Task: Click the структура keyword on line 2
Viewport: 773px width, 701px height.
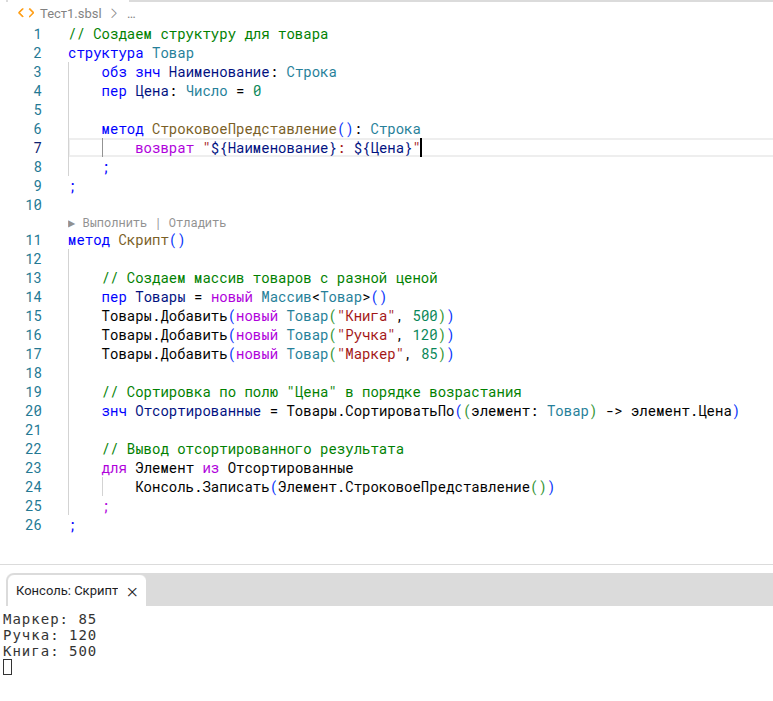Action: [x=106, y=53]
